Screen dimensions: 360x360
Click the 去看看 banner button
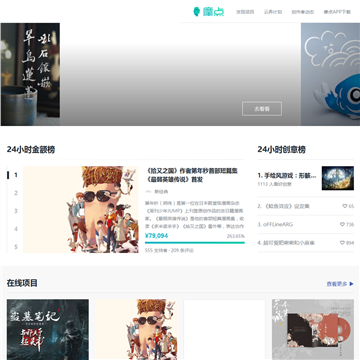(262, 109)
